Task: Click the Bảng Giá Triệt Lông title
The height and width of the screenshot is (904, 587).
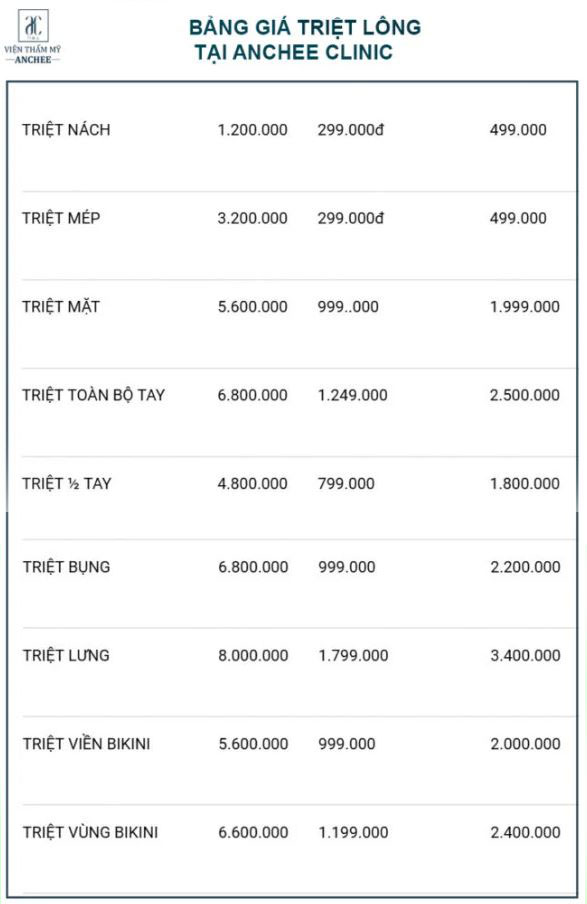Action: [x=305, y=28]
